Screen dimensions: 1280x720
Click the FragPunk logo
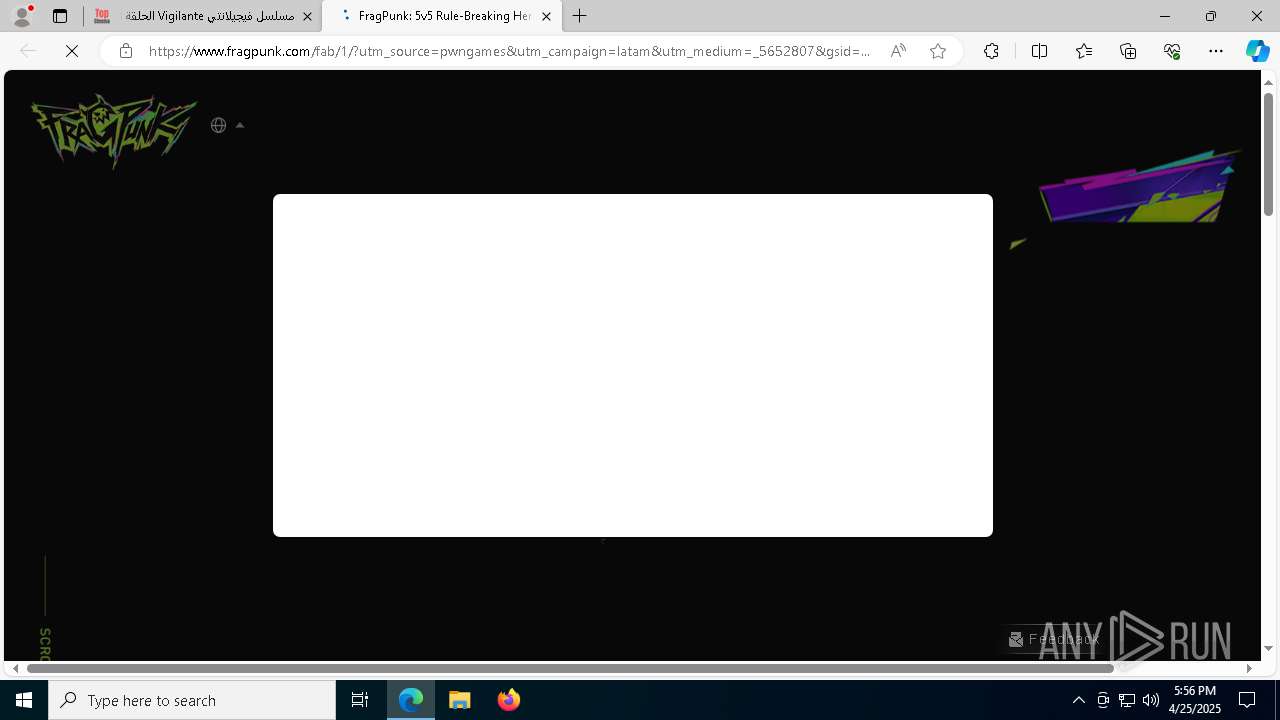pyautogui.click(x=113, y=130)
